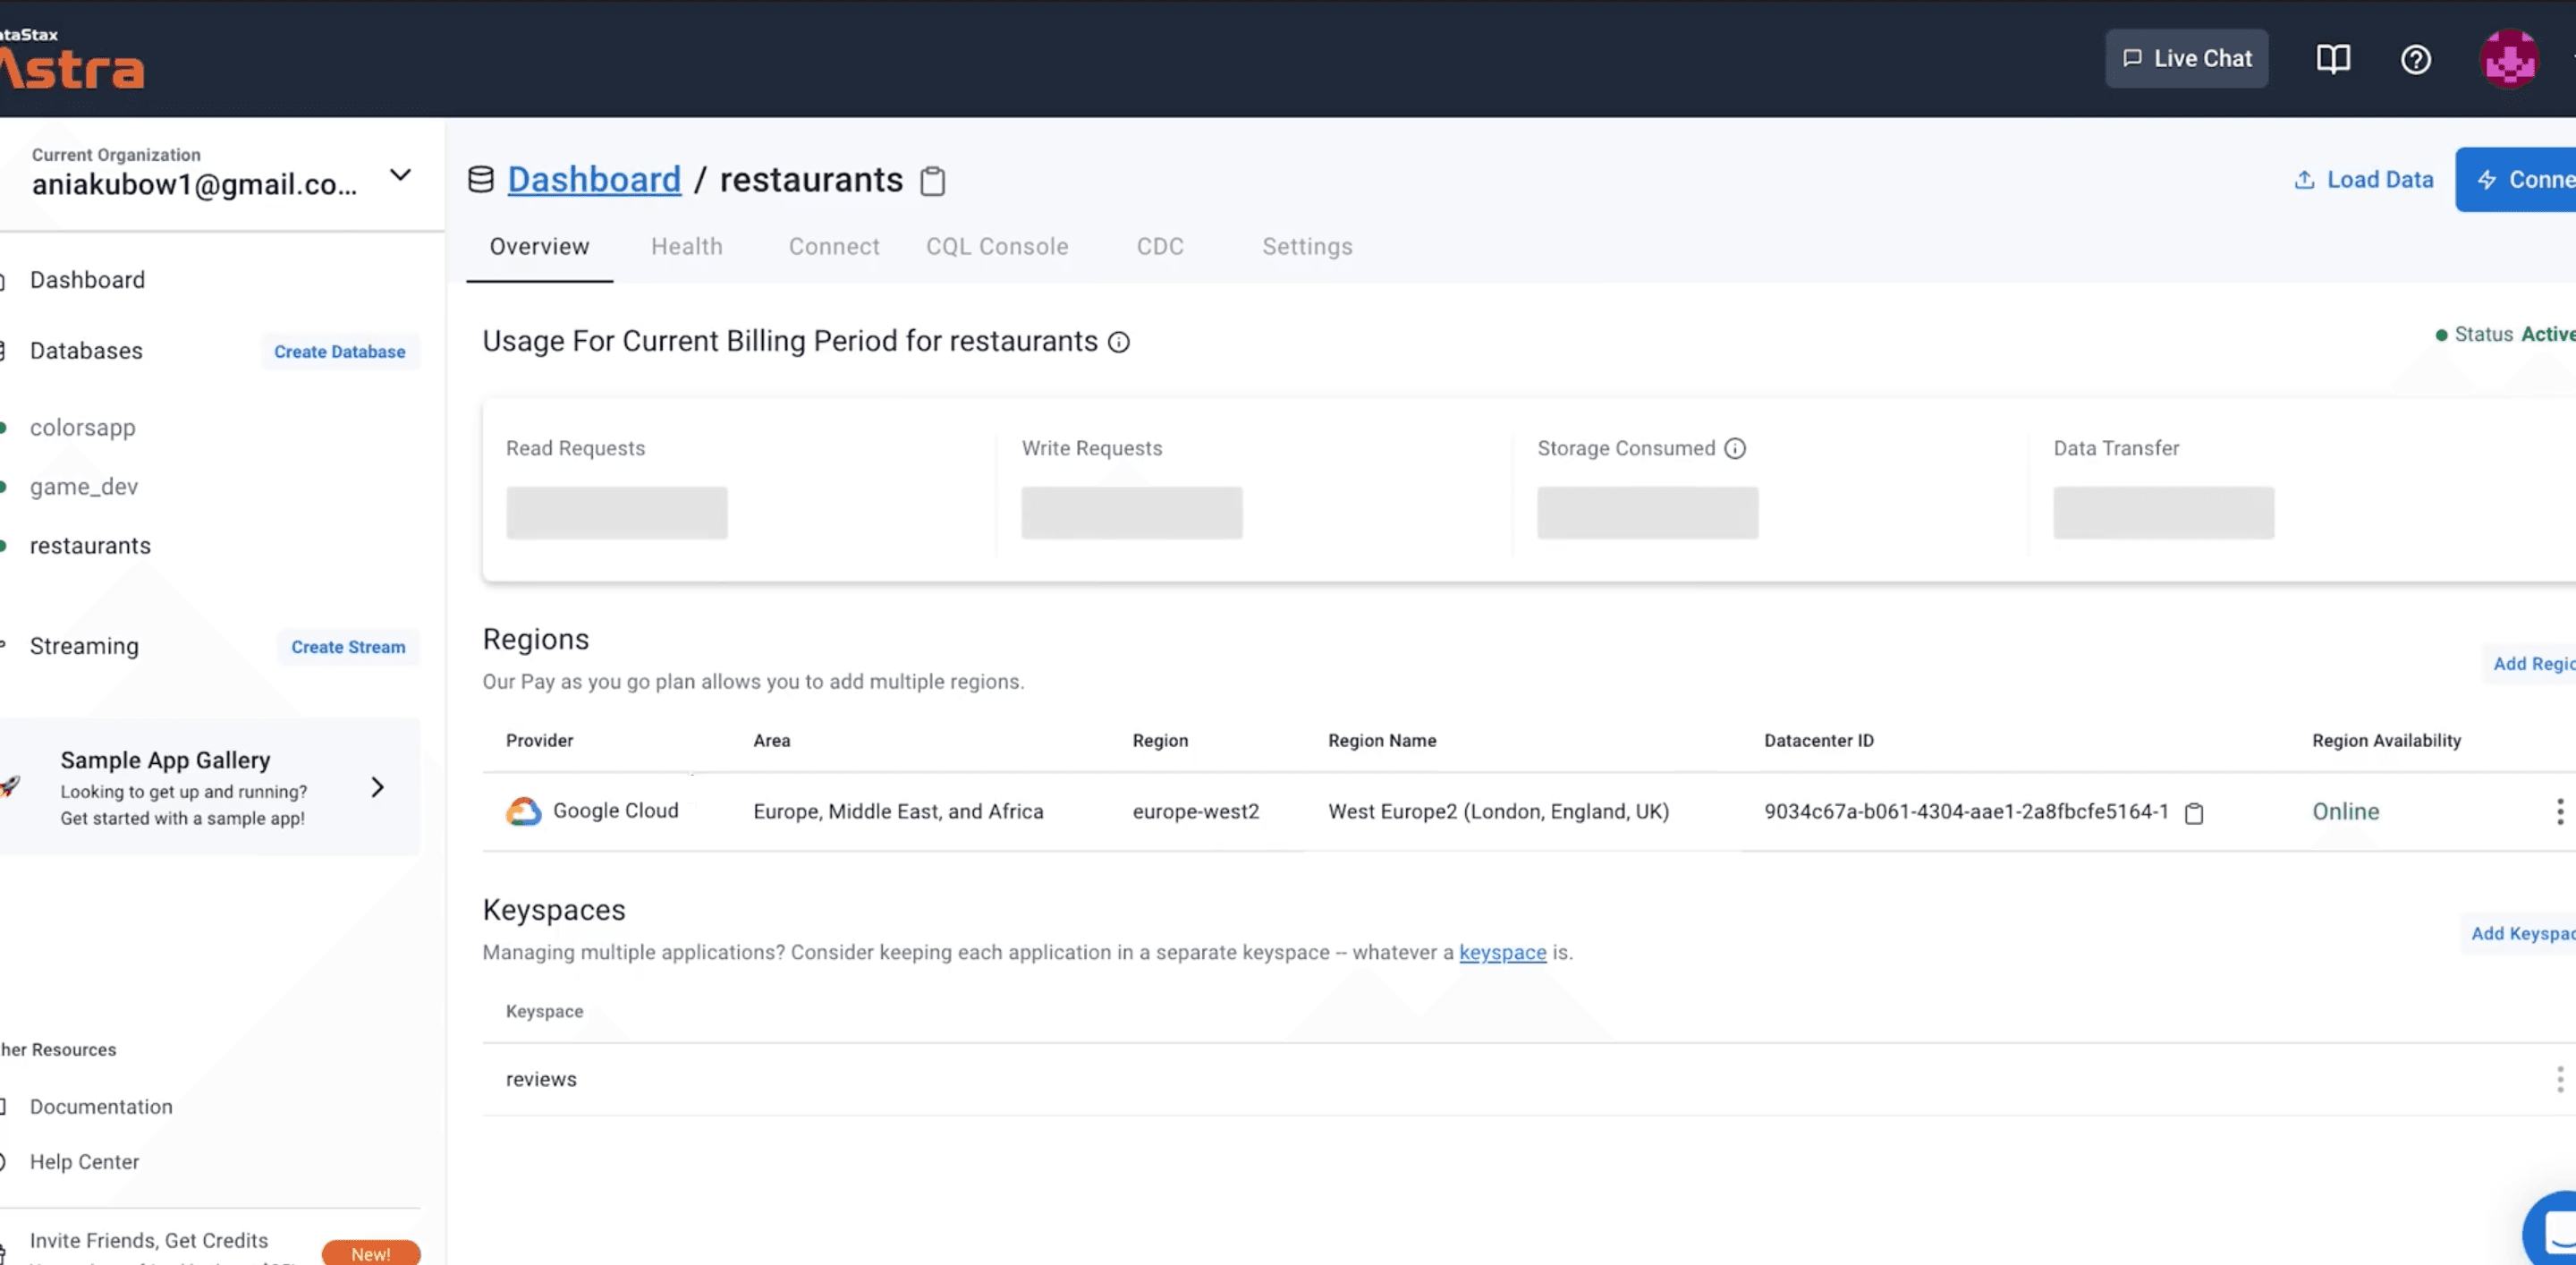This screenshot has width=2576, height=1265.
Task: Copy the restaurants database ID clipboard icon
Action: coord(932,181)
